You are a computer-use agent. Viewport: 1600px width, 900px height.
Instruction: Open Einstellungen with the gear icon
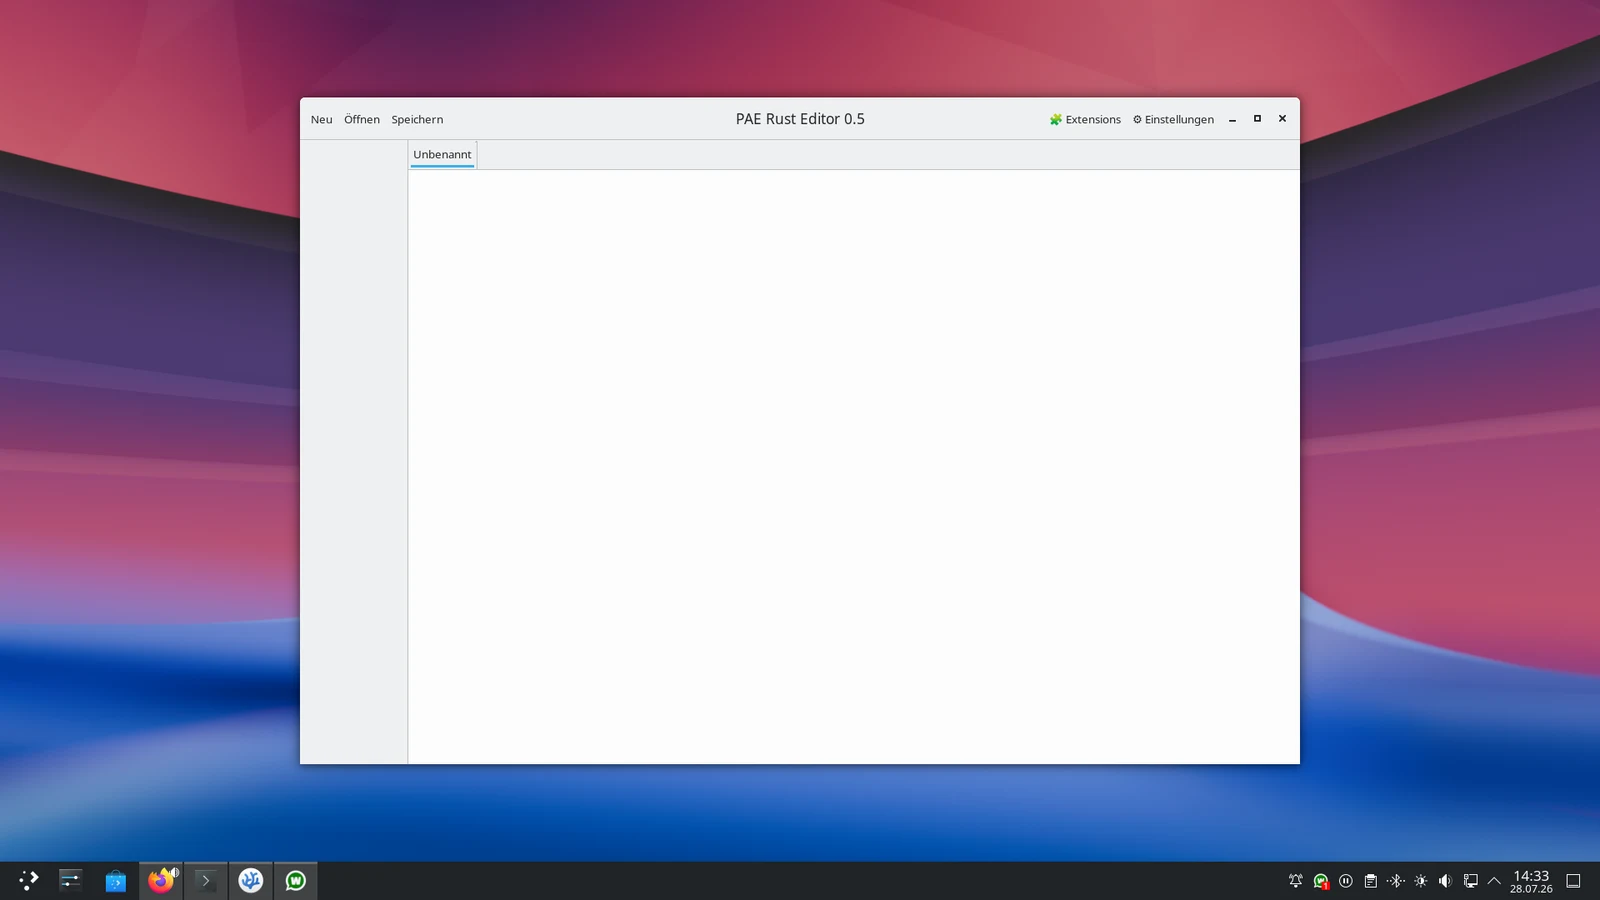(1173, 119)
